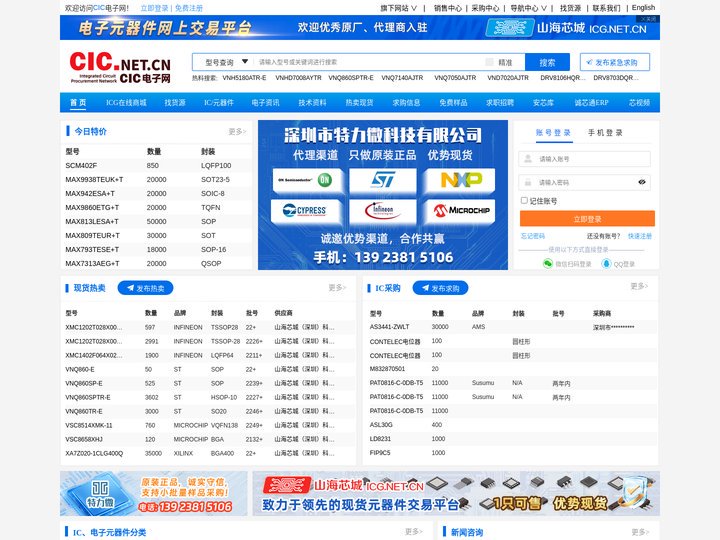
Task: Select hot search term VNH5180ATR-E
Action: (244, 78)
